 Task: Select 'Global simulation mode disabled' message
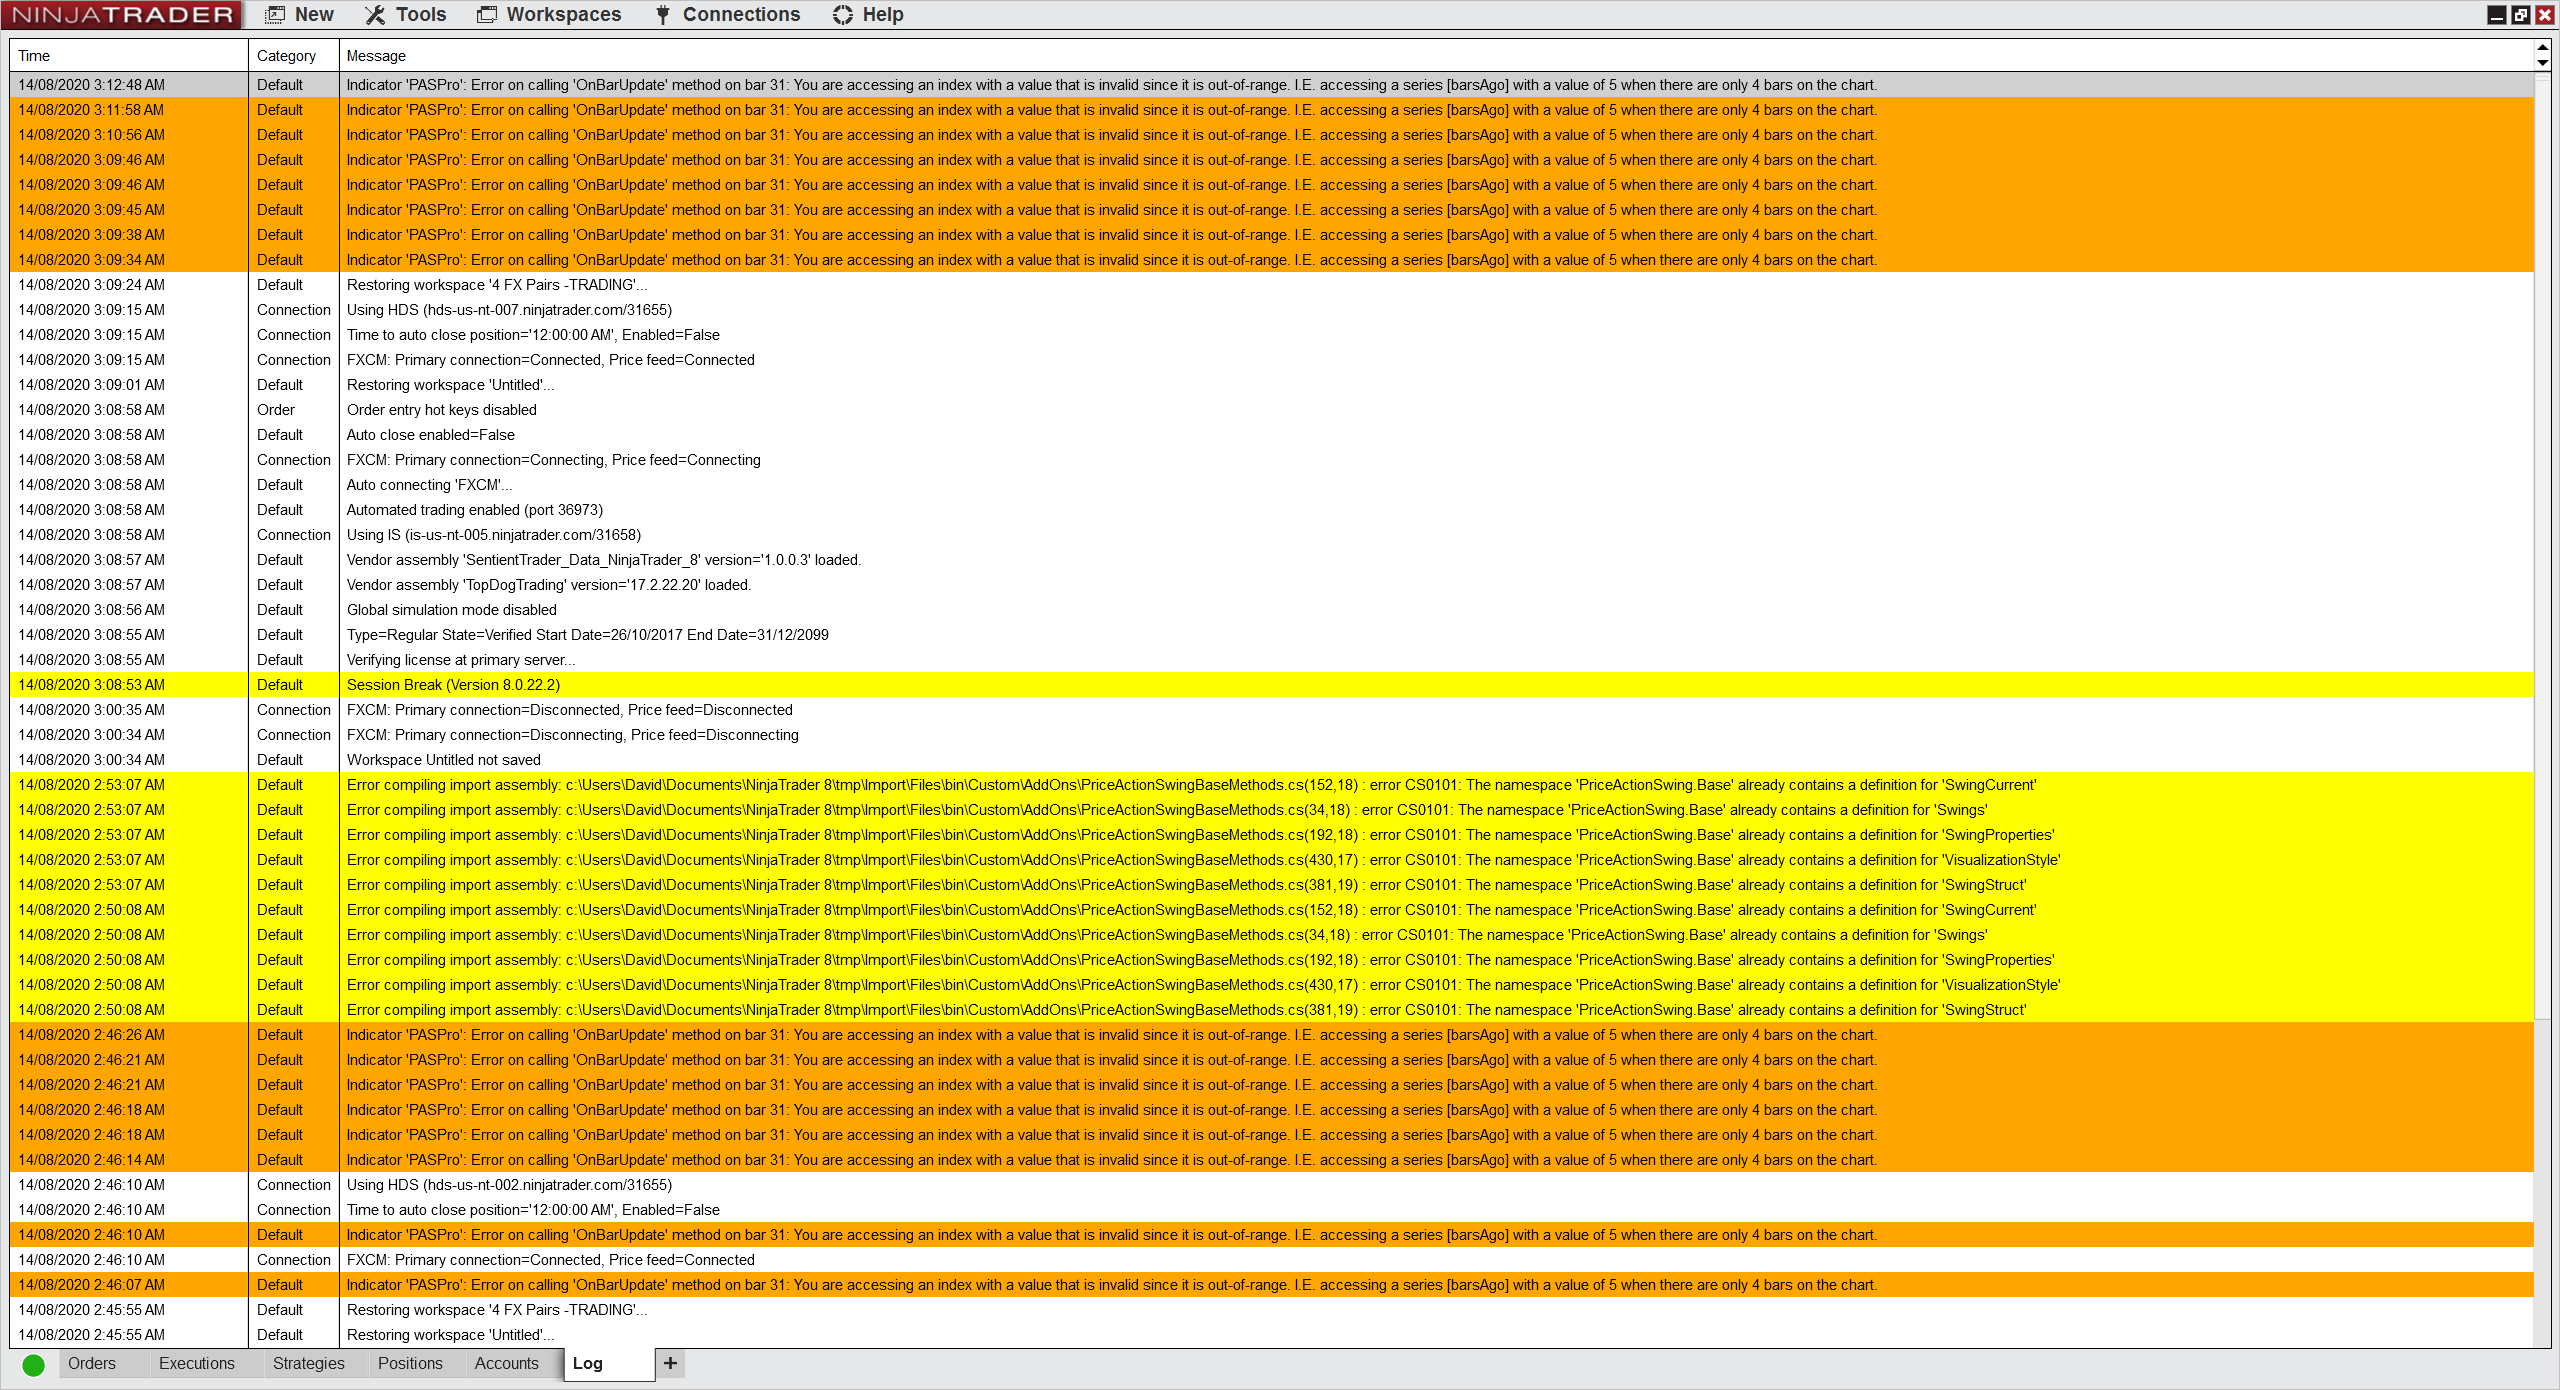tap(451, 610)
